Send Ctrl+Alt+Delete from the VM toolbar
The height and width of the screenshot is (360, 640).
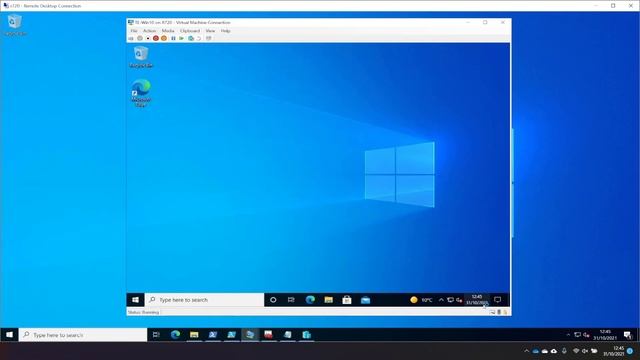(131, 38)
